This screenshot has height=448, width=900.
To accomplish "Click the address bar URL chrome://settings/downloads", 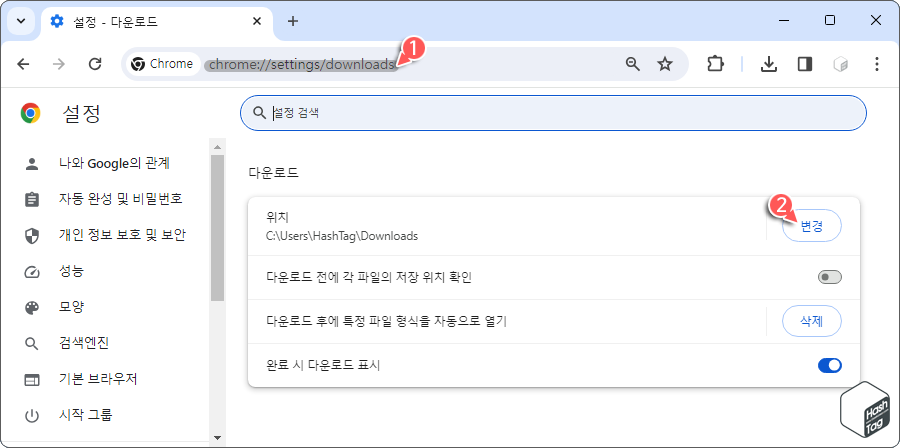I will pos(302,64).
